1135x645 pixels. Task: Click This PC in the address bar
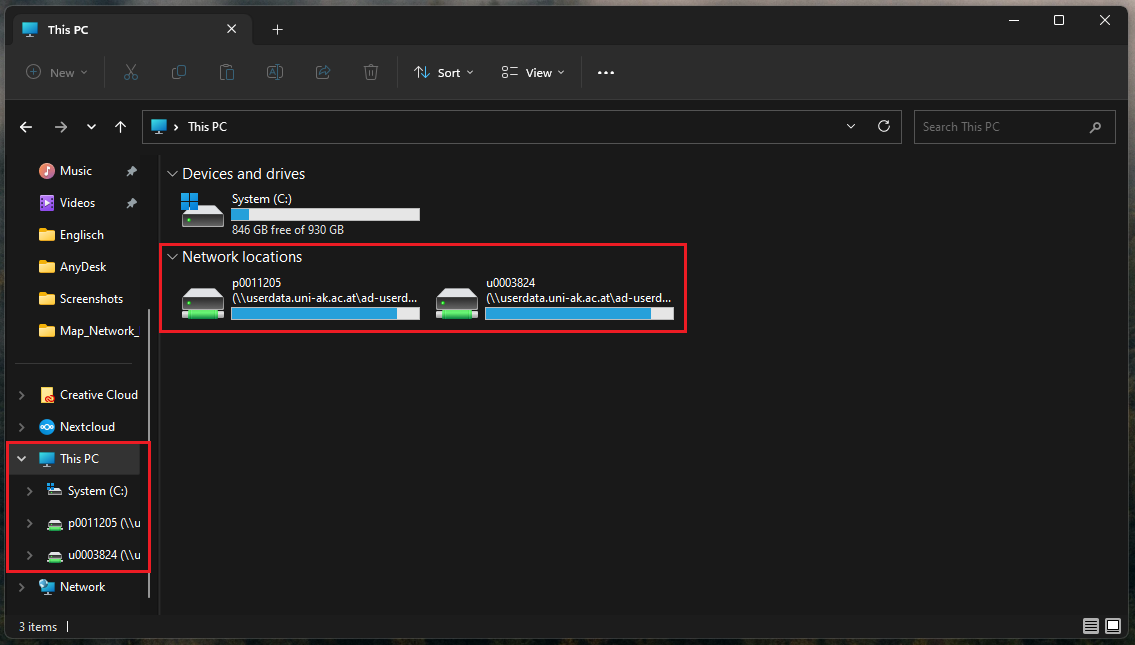(208, 127)
